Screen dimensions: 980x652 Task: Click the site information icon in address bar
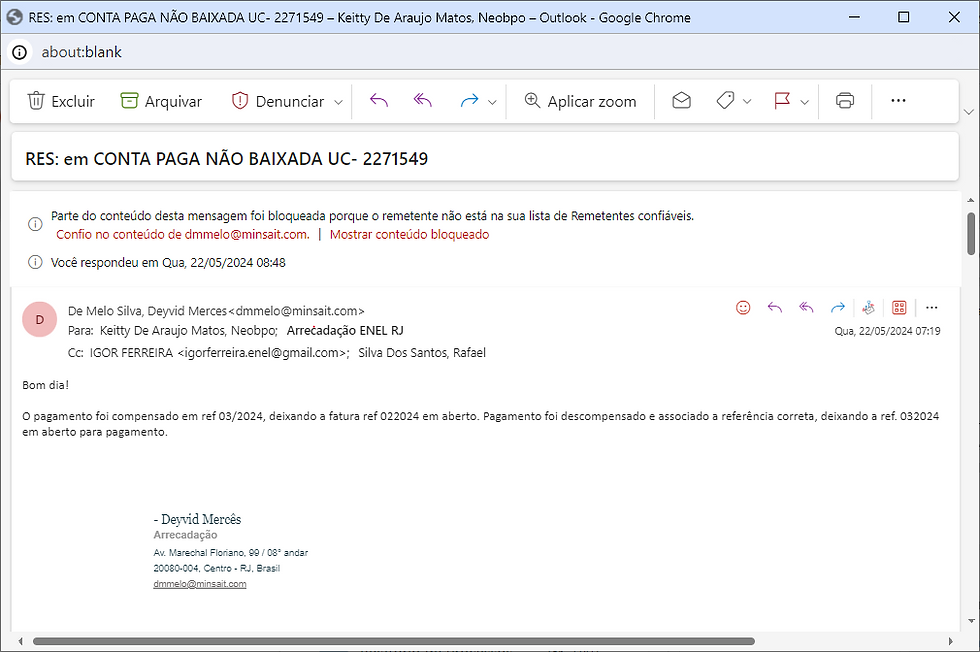pos(19,52)
